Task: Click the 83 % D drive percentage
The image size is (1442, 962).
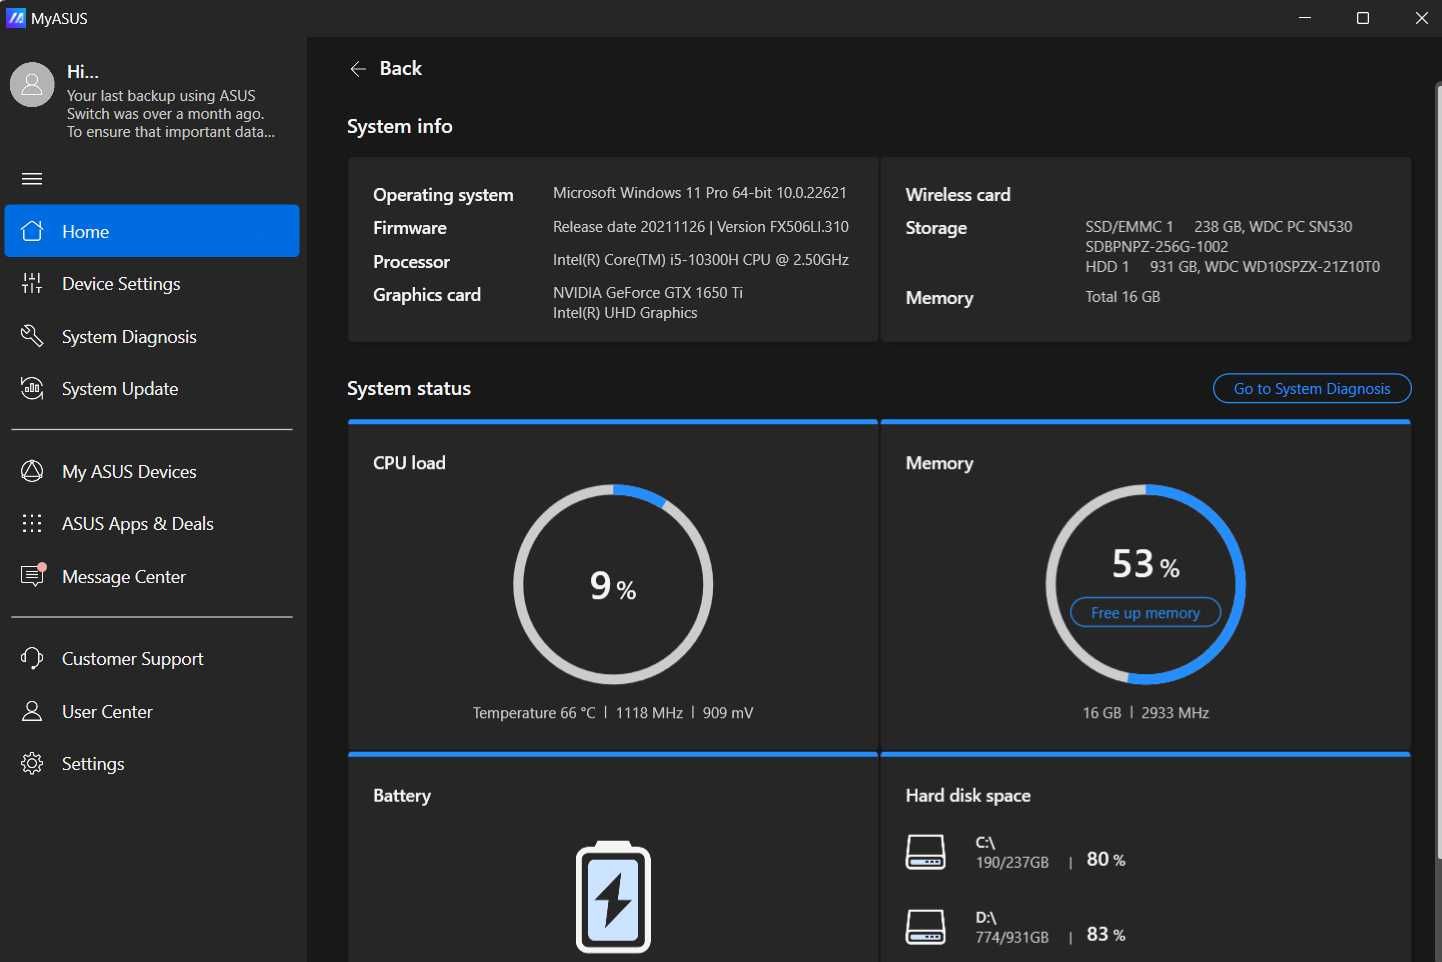Action: pos(1106,934)
